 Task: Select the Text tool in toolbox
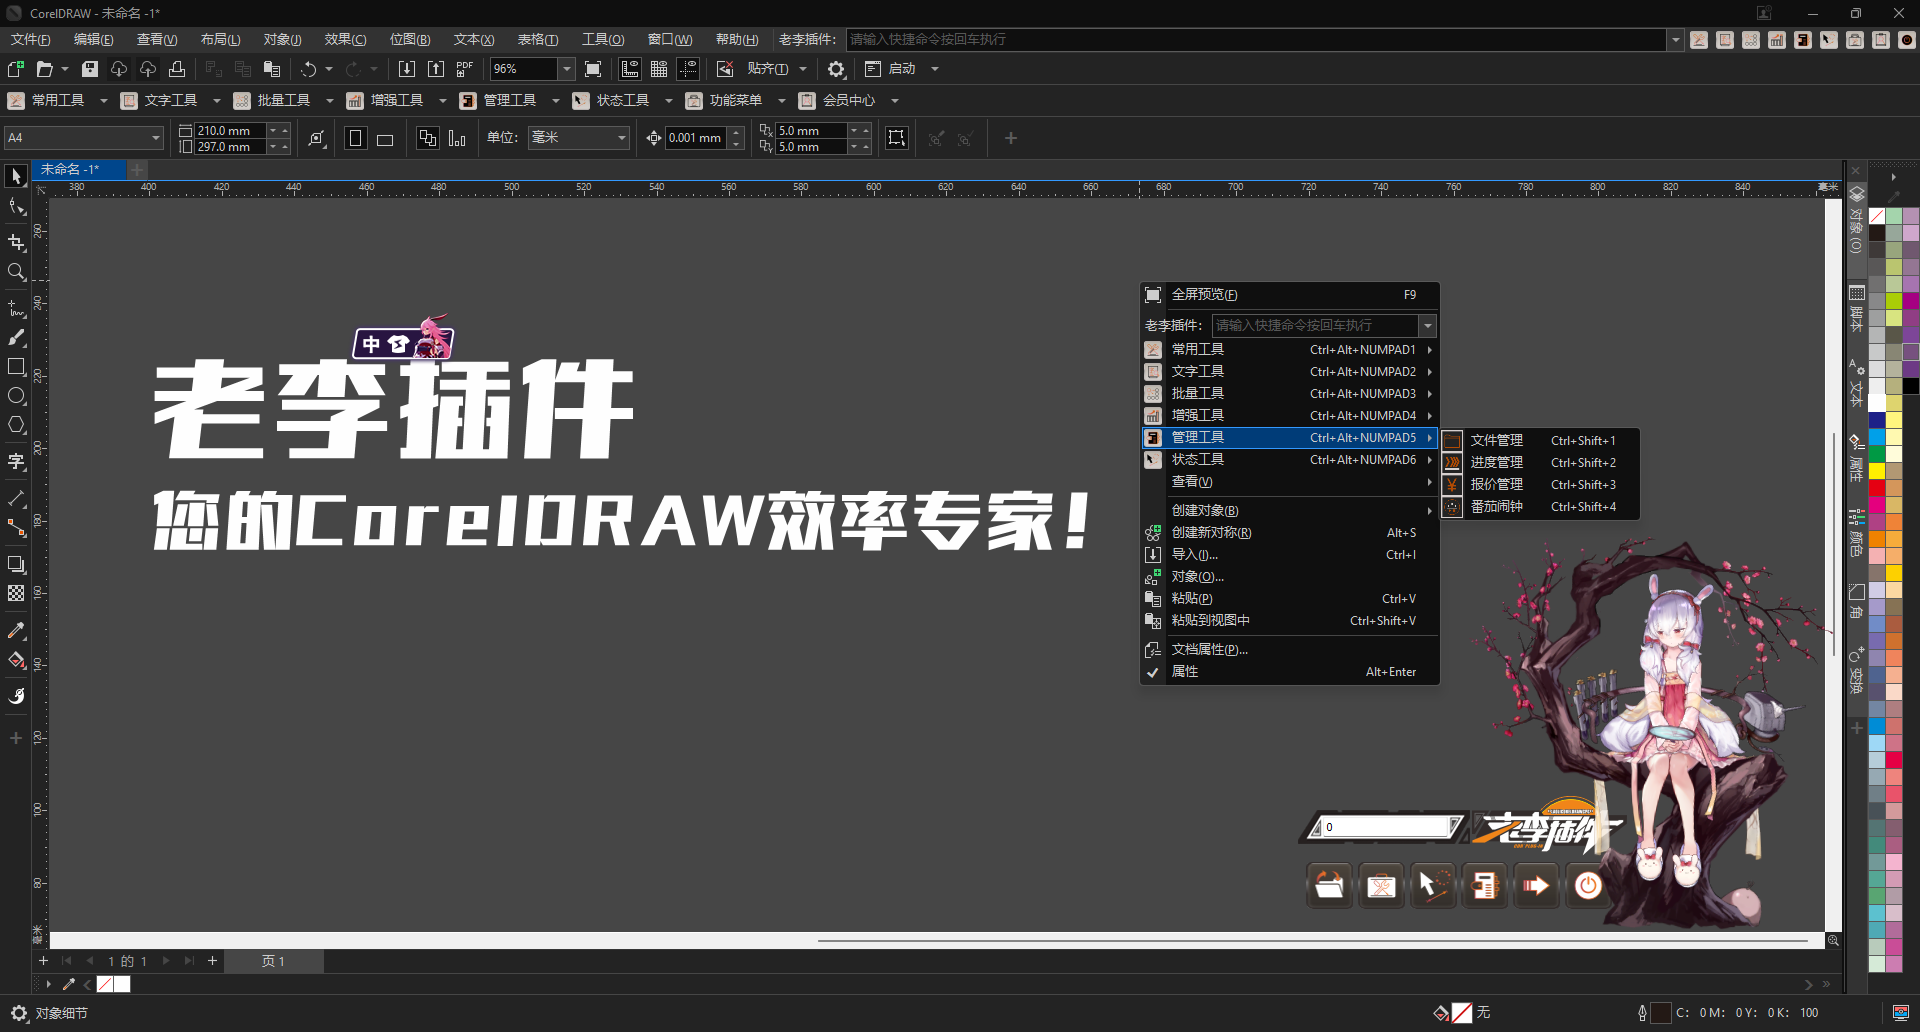point(16,462)
